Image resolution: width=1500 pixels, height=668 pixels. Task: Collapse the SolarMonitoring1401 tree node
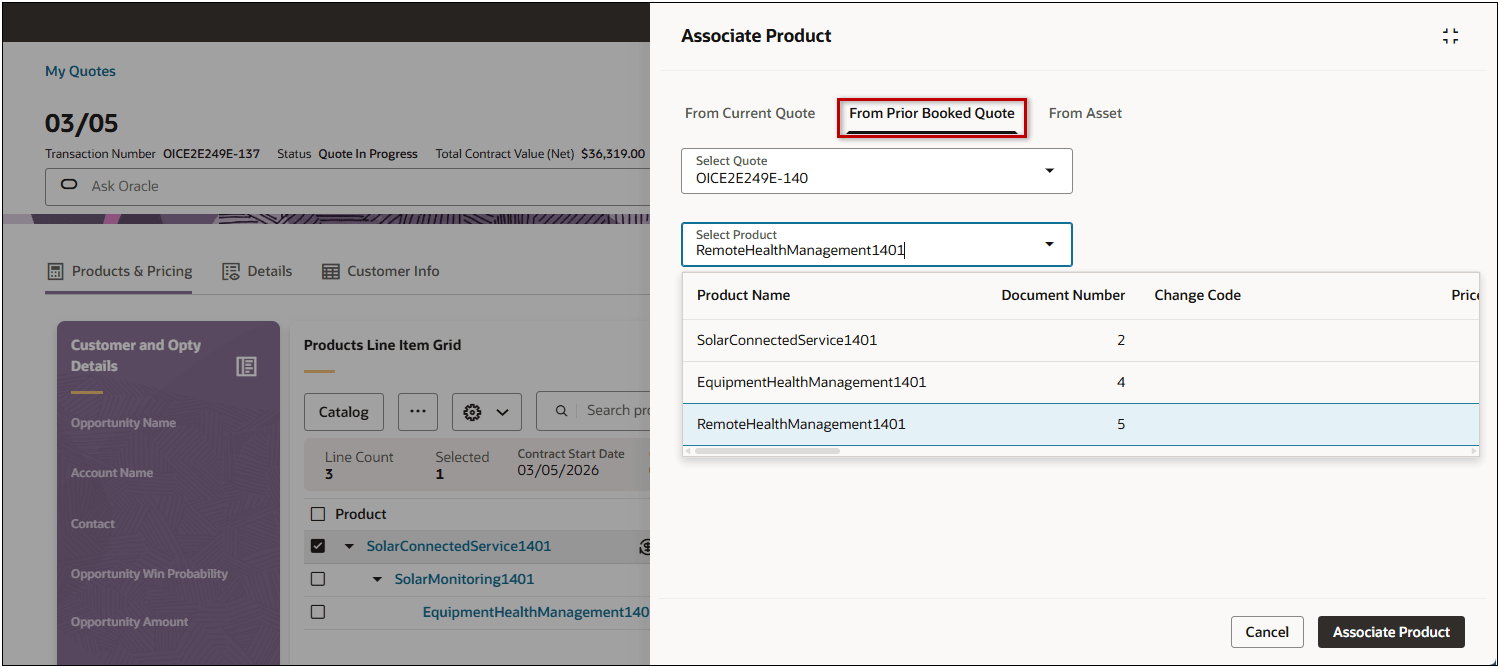[x=377, y=579]
